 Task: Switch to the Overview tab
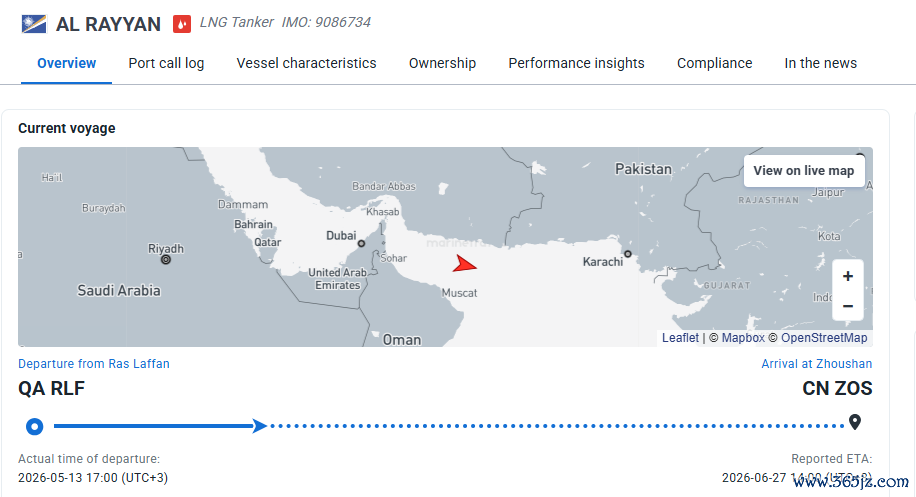click(67, 63)
